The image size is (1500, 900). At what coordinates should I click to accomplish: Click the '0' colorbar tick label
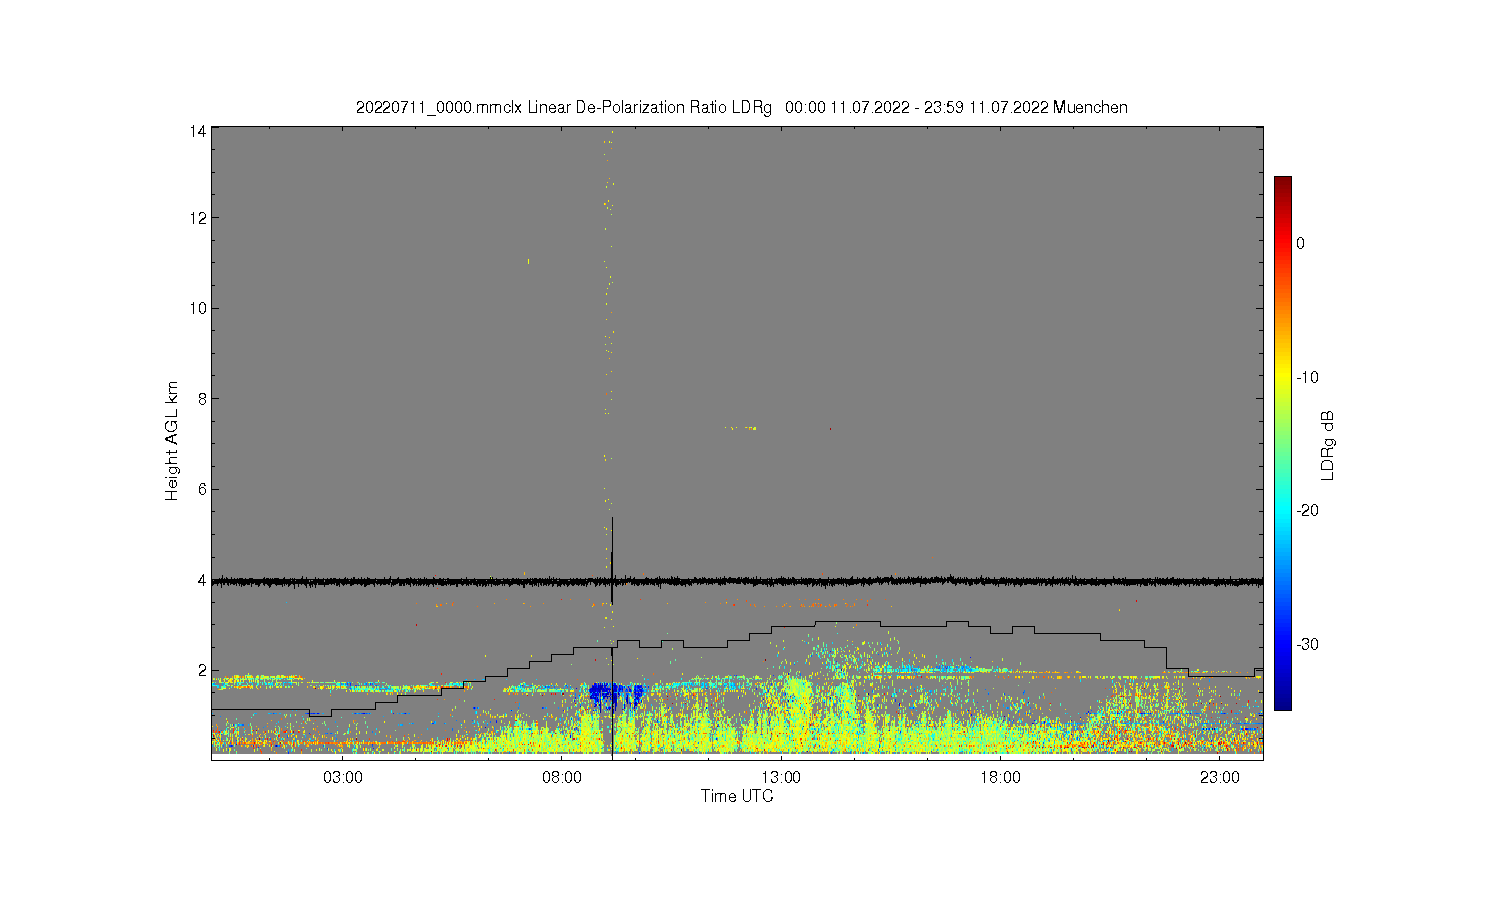[1300, 243]
